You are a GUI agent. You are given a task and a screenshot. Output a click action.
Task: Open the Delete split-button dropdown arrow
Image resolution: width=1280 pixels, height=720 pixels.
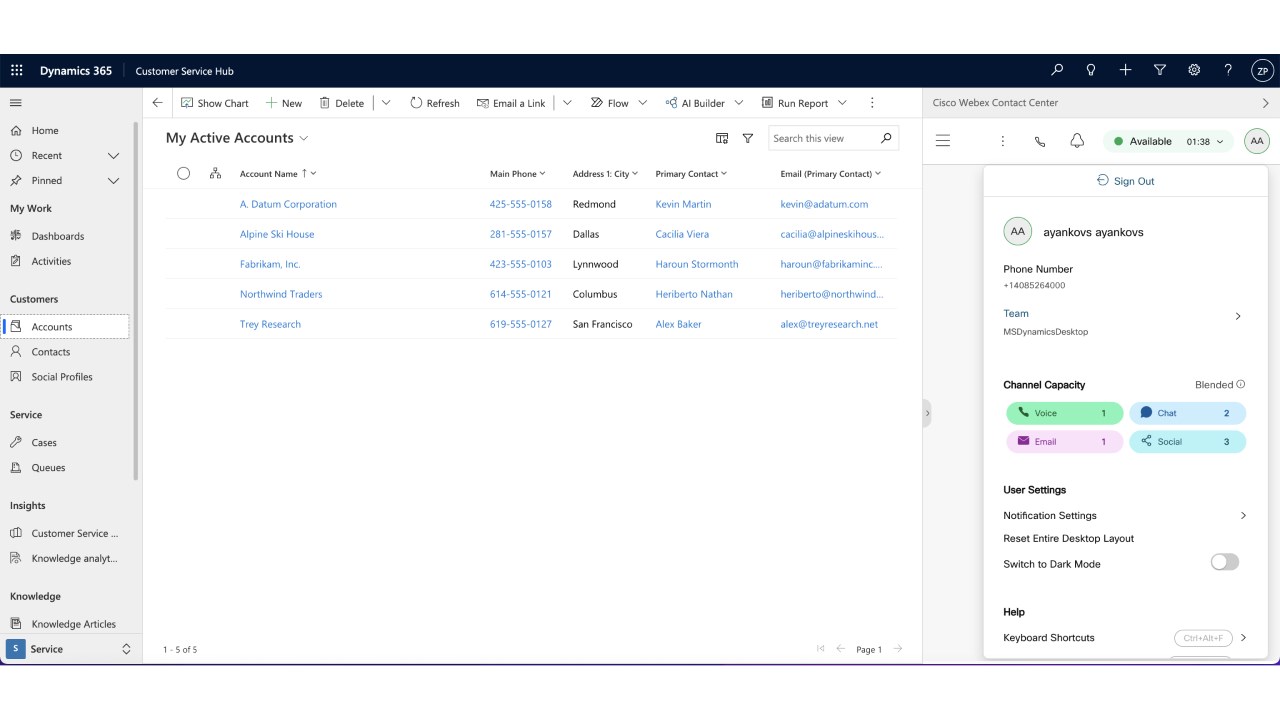[386, 103]
